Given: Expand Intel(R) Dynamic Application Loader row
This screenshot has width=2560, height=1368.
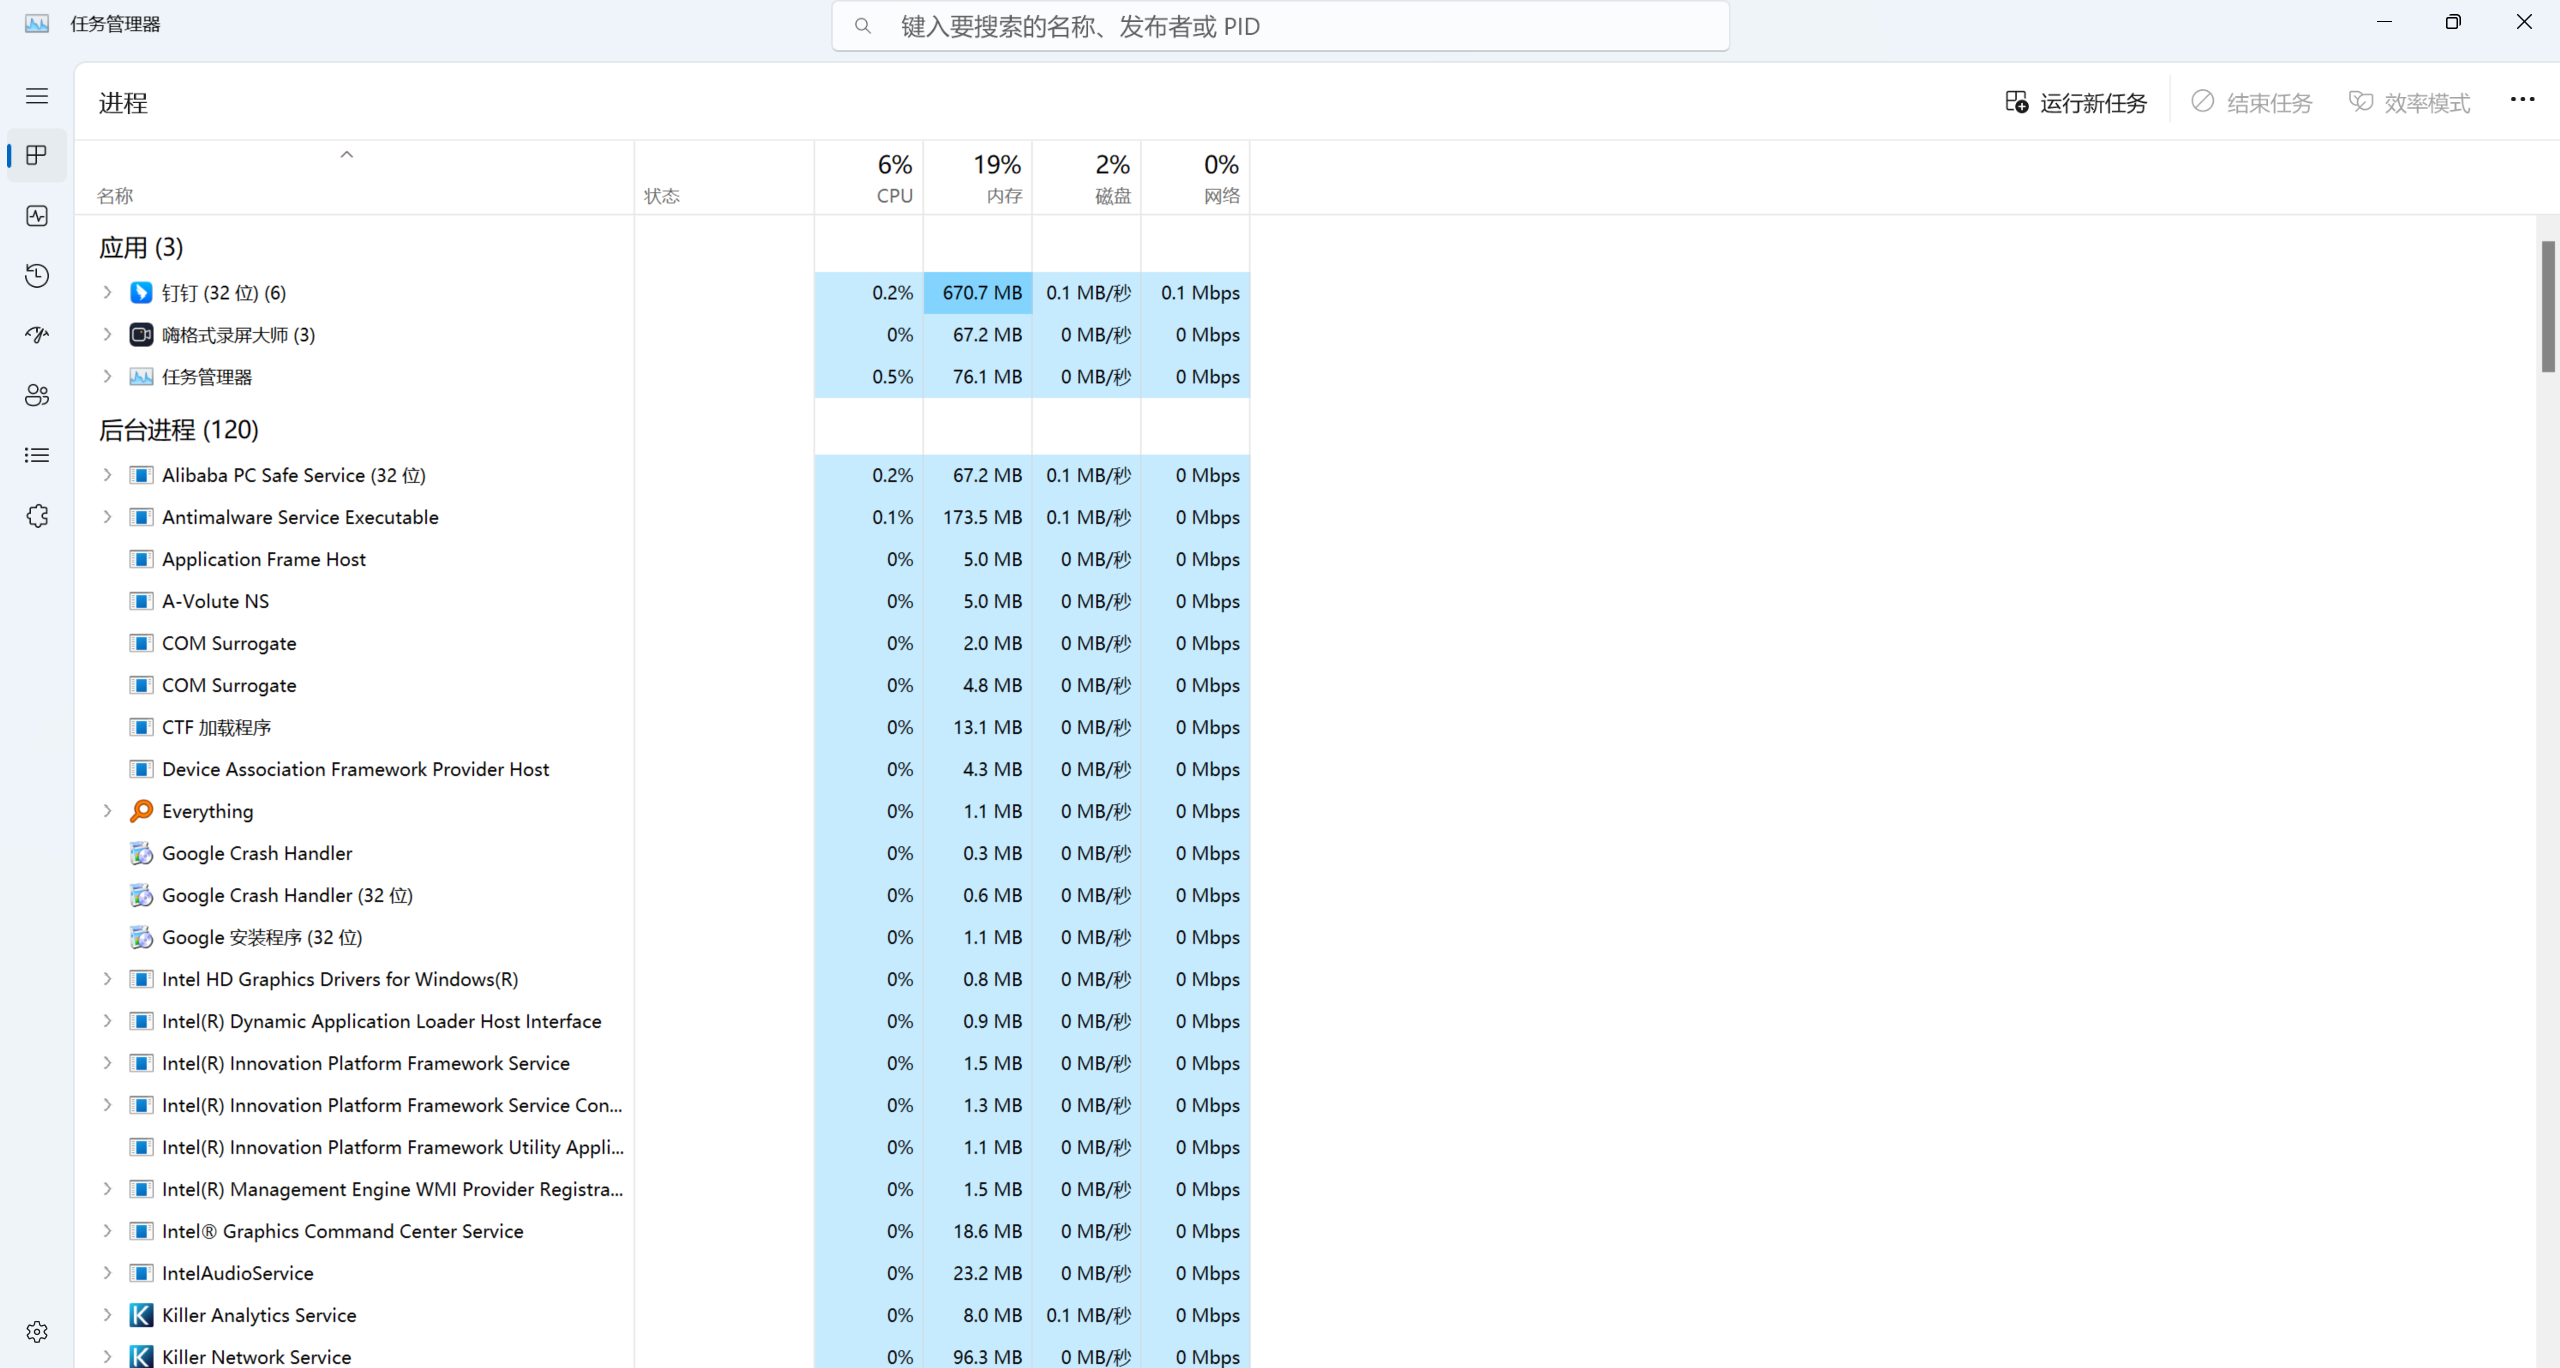Looking at the screenshot, I should pyautogui.click(x=107, y=1021).
